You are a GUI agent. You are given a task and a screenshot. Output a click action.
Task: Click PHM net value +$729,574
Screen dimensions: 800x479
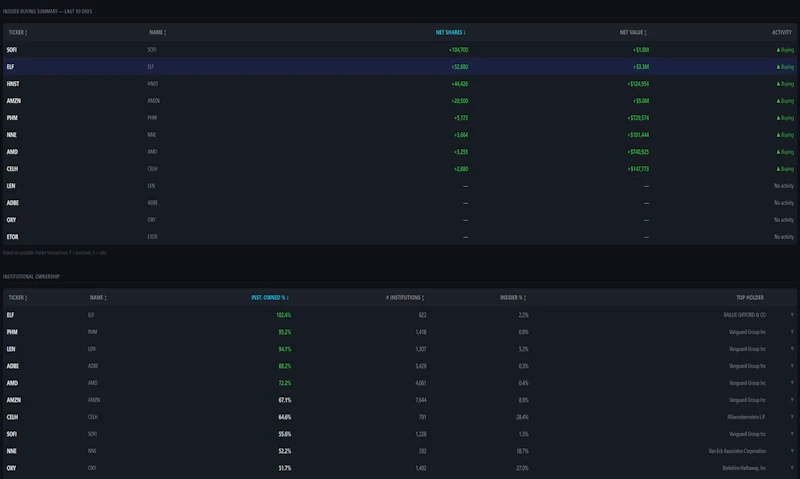(638, 118)
